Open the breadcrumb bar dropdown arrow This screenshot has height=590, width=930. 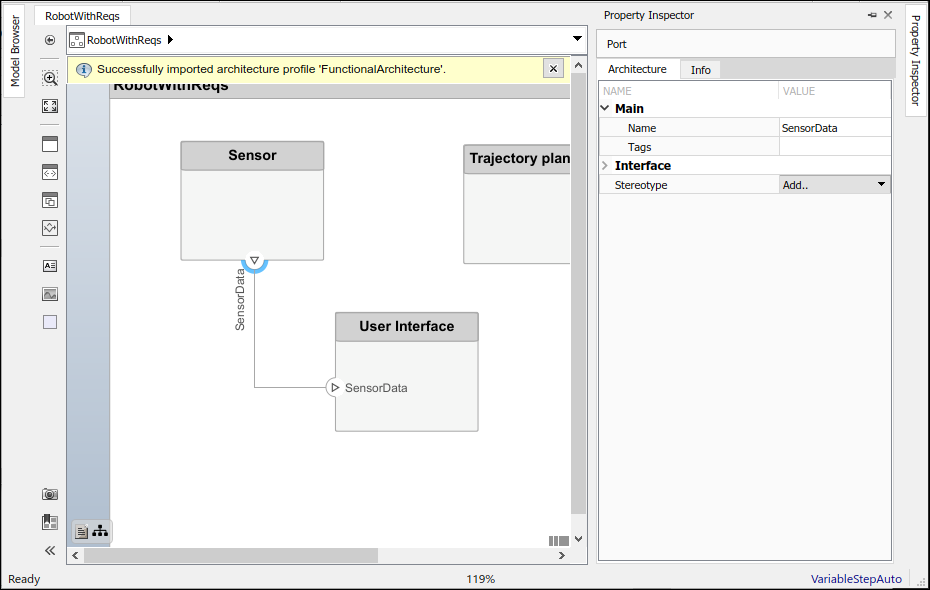tap(577, 39)
